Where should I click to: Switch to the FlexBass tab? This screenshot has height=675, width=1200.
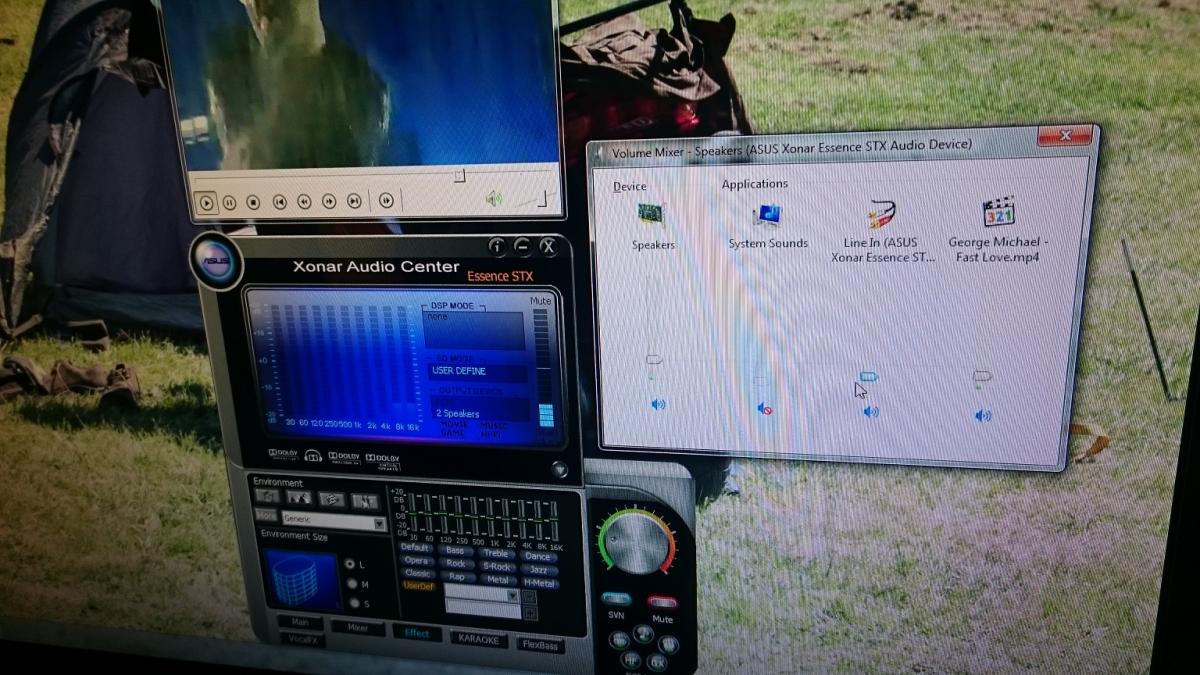pyautogui.click(x=540, y=646)
